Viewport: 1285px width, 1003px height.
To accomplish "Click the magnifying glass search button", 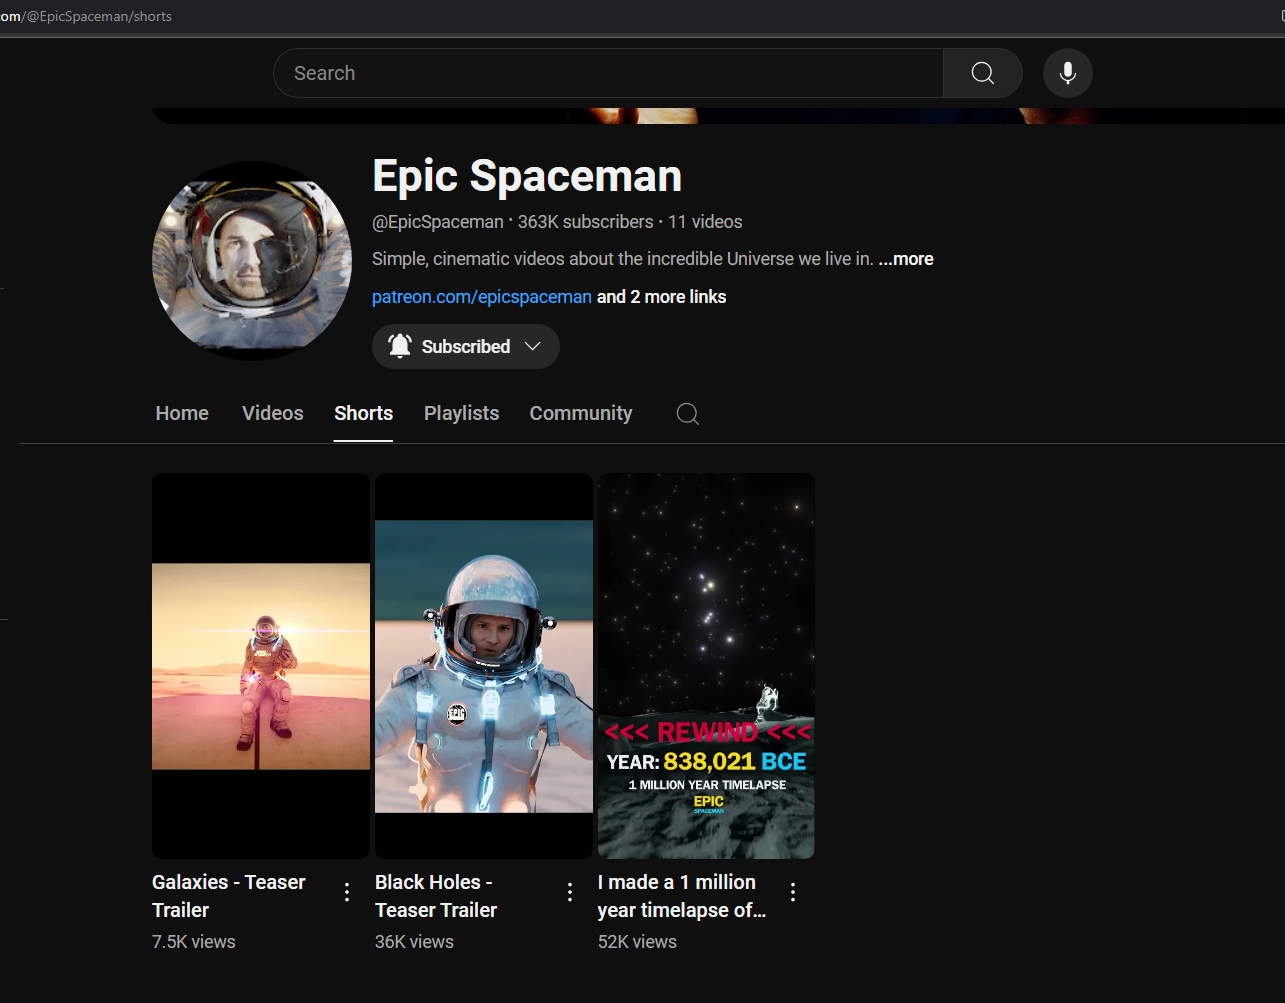I will (x=982, y=73).
